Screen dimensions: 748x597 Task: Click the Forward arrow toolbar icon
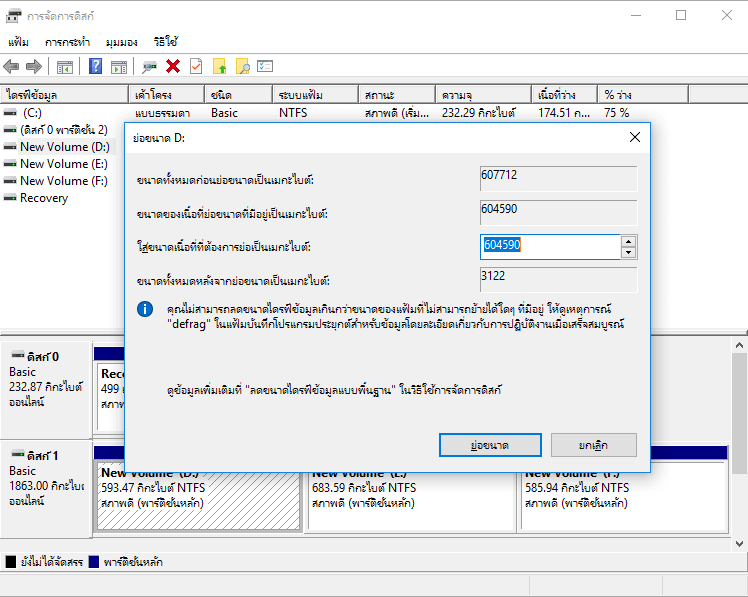pos(34,66)
